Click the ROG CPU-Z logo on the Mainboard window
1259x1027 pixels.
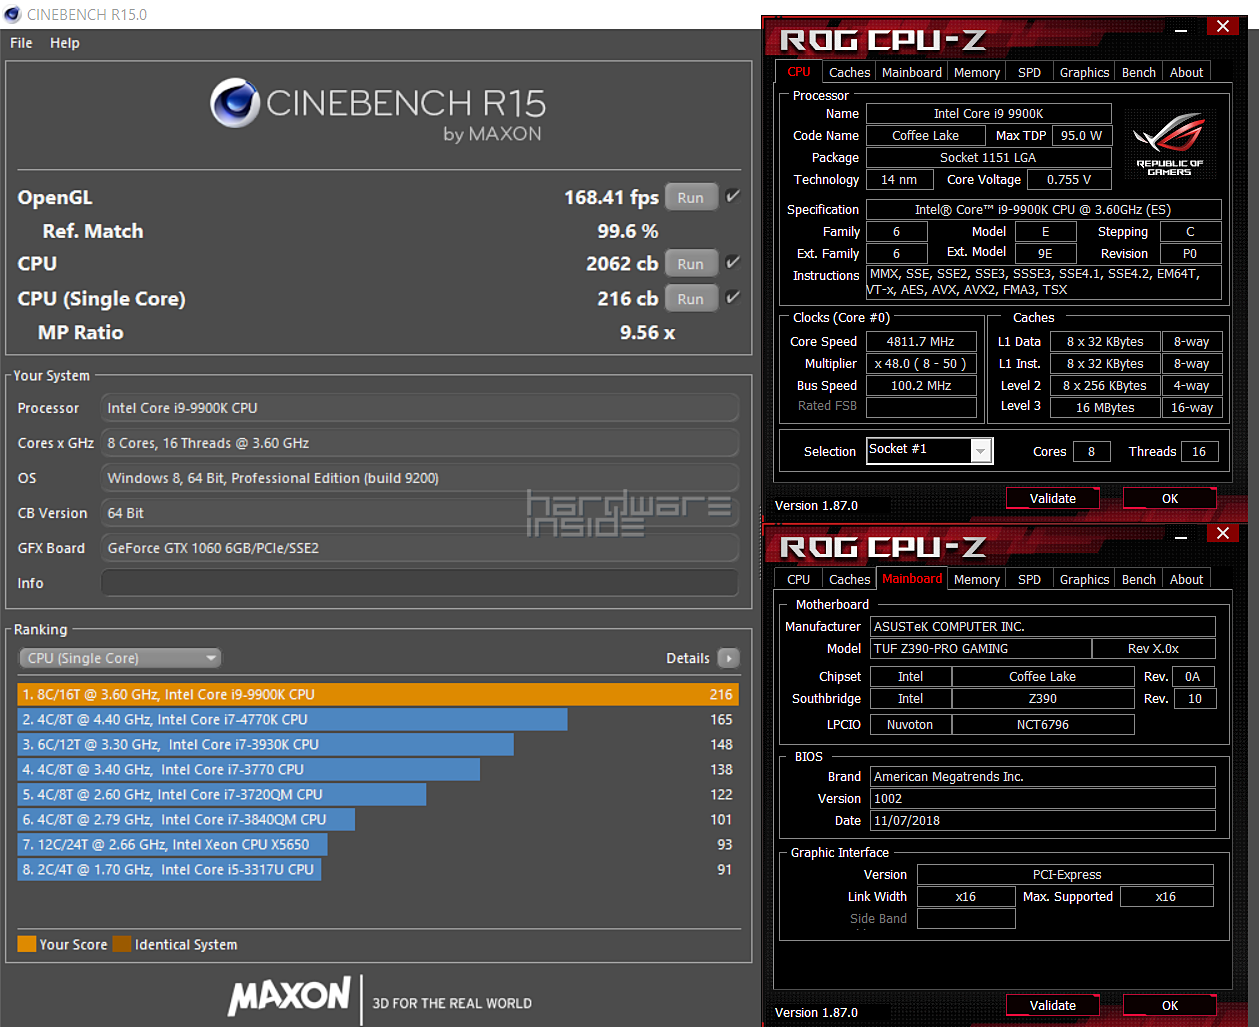click(880, 547)
